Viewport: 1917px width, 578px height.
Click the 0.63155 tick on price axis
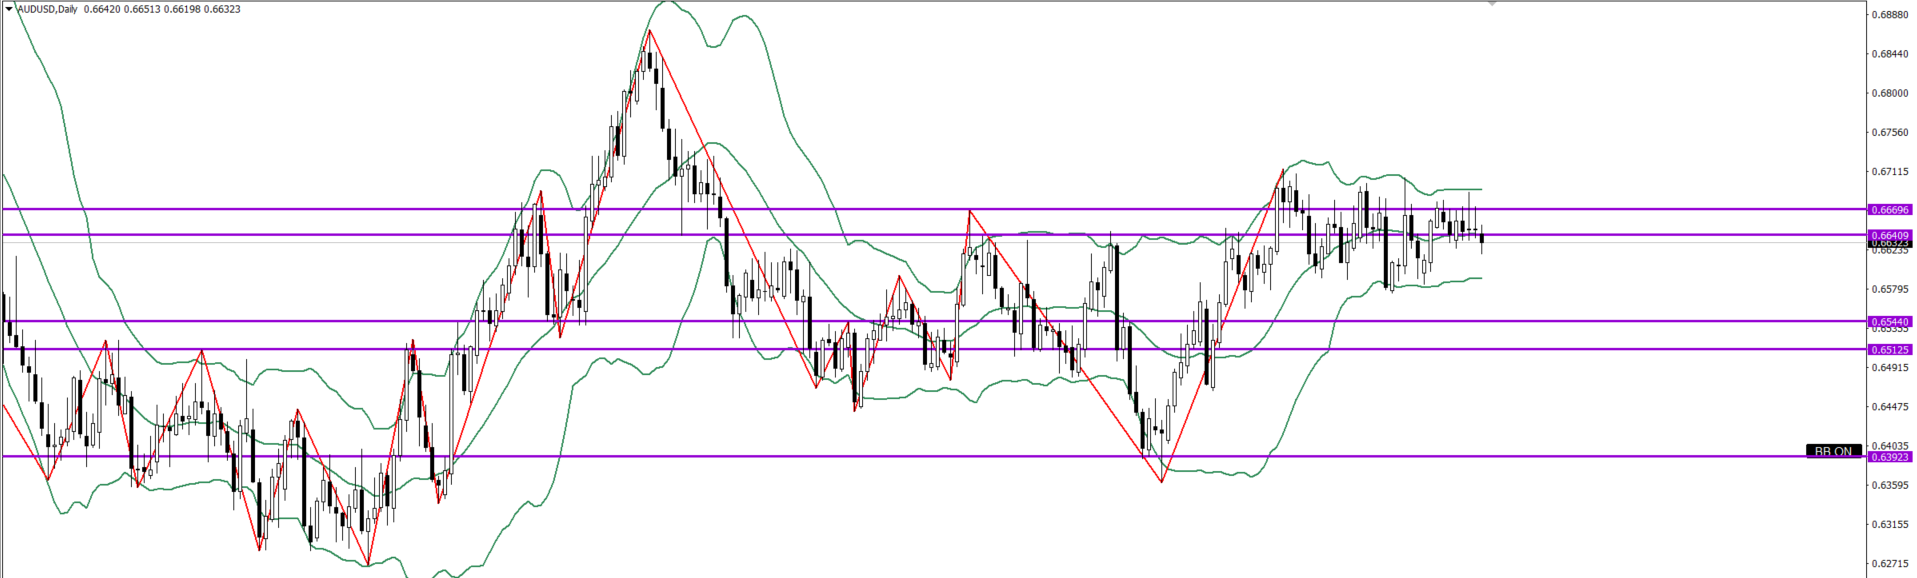point(1890,524)
